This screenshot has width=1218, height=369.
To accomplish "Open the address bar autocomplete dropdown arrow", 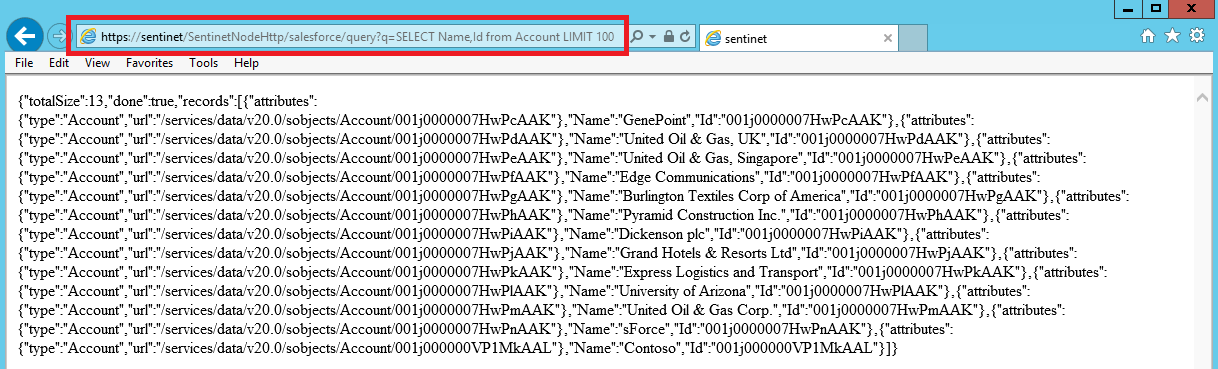I will pos(652,36).
